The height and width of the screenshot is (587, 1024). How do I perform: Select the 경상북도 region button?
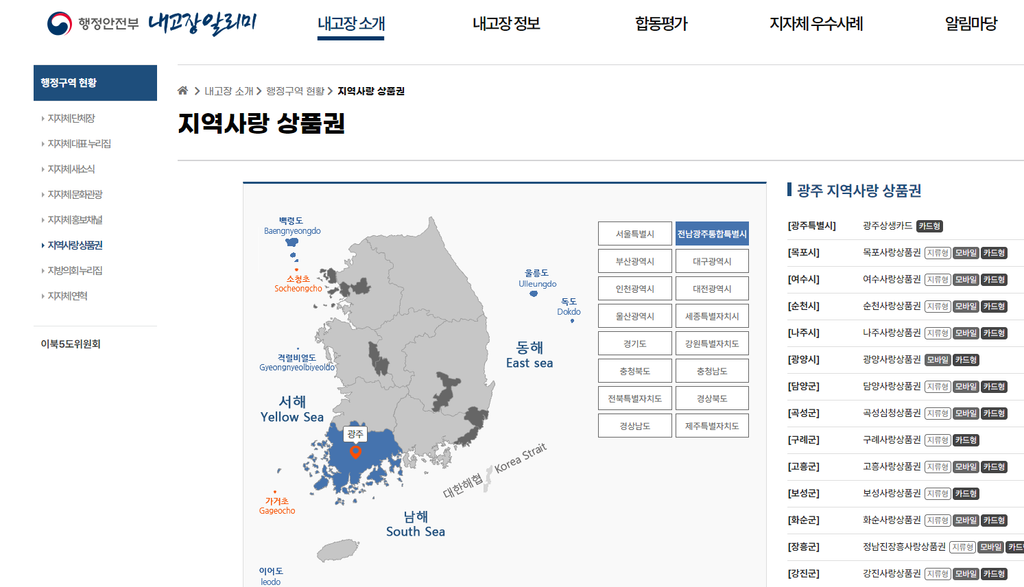(x=712, y=398)
